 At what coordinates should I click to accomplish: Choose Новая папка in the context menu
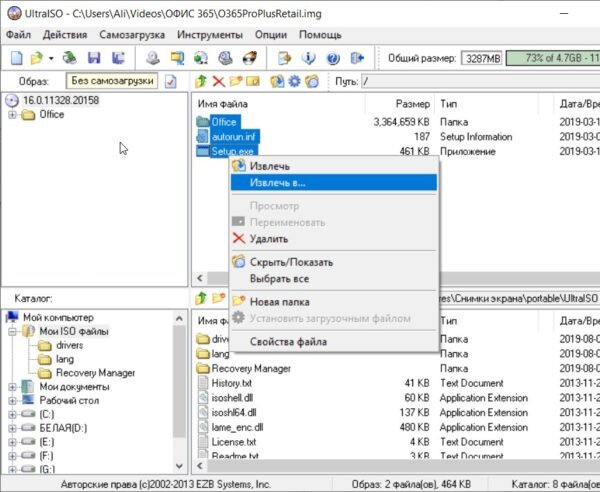(x=334, y=302)
